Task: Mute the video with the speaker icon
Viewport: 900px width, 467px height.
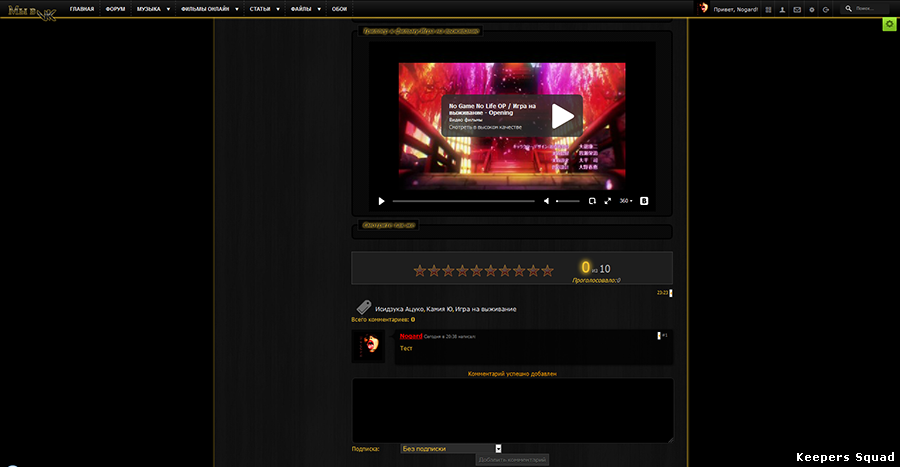Action: pyautogui.click(x=546, y=201)
